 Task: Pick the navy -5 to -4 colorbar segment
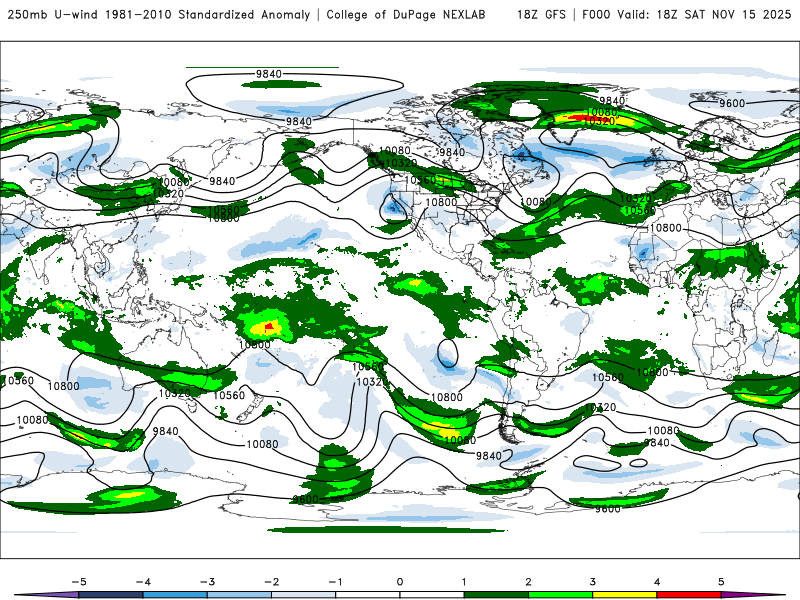111,595
